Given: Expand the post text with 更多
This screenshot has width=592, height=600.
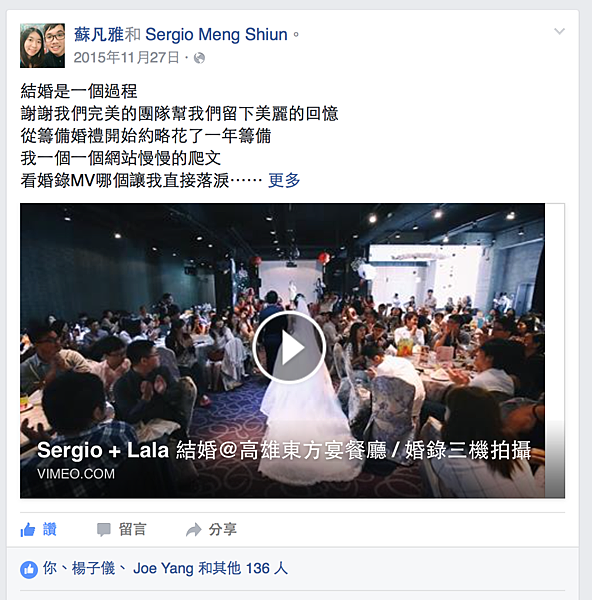Looking at the screenshot, I should (284, 181).
